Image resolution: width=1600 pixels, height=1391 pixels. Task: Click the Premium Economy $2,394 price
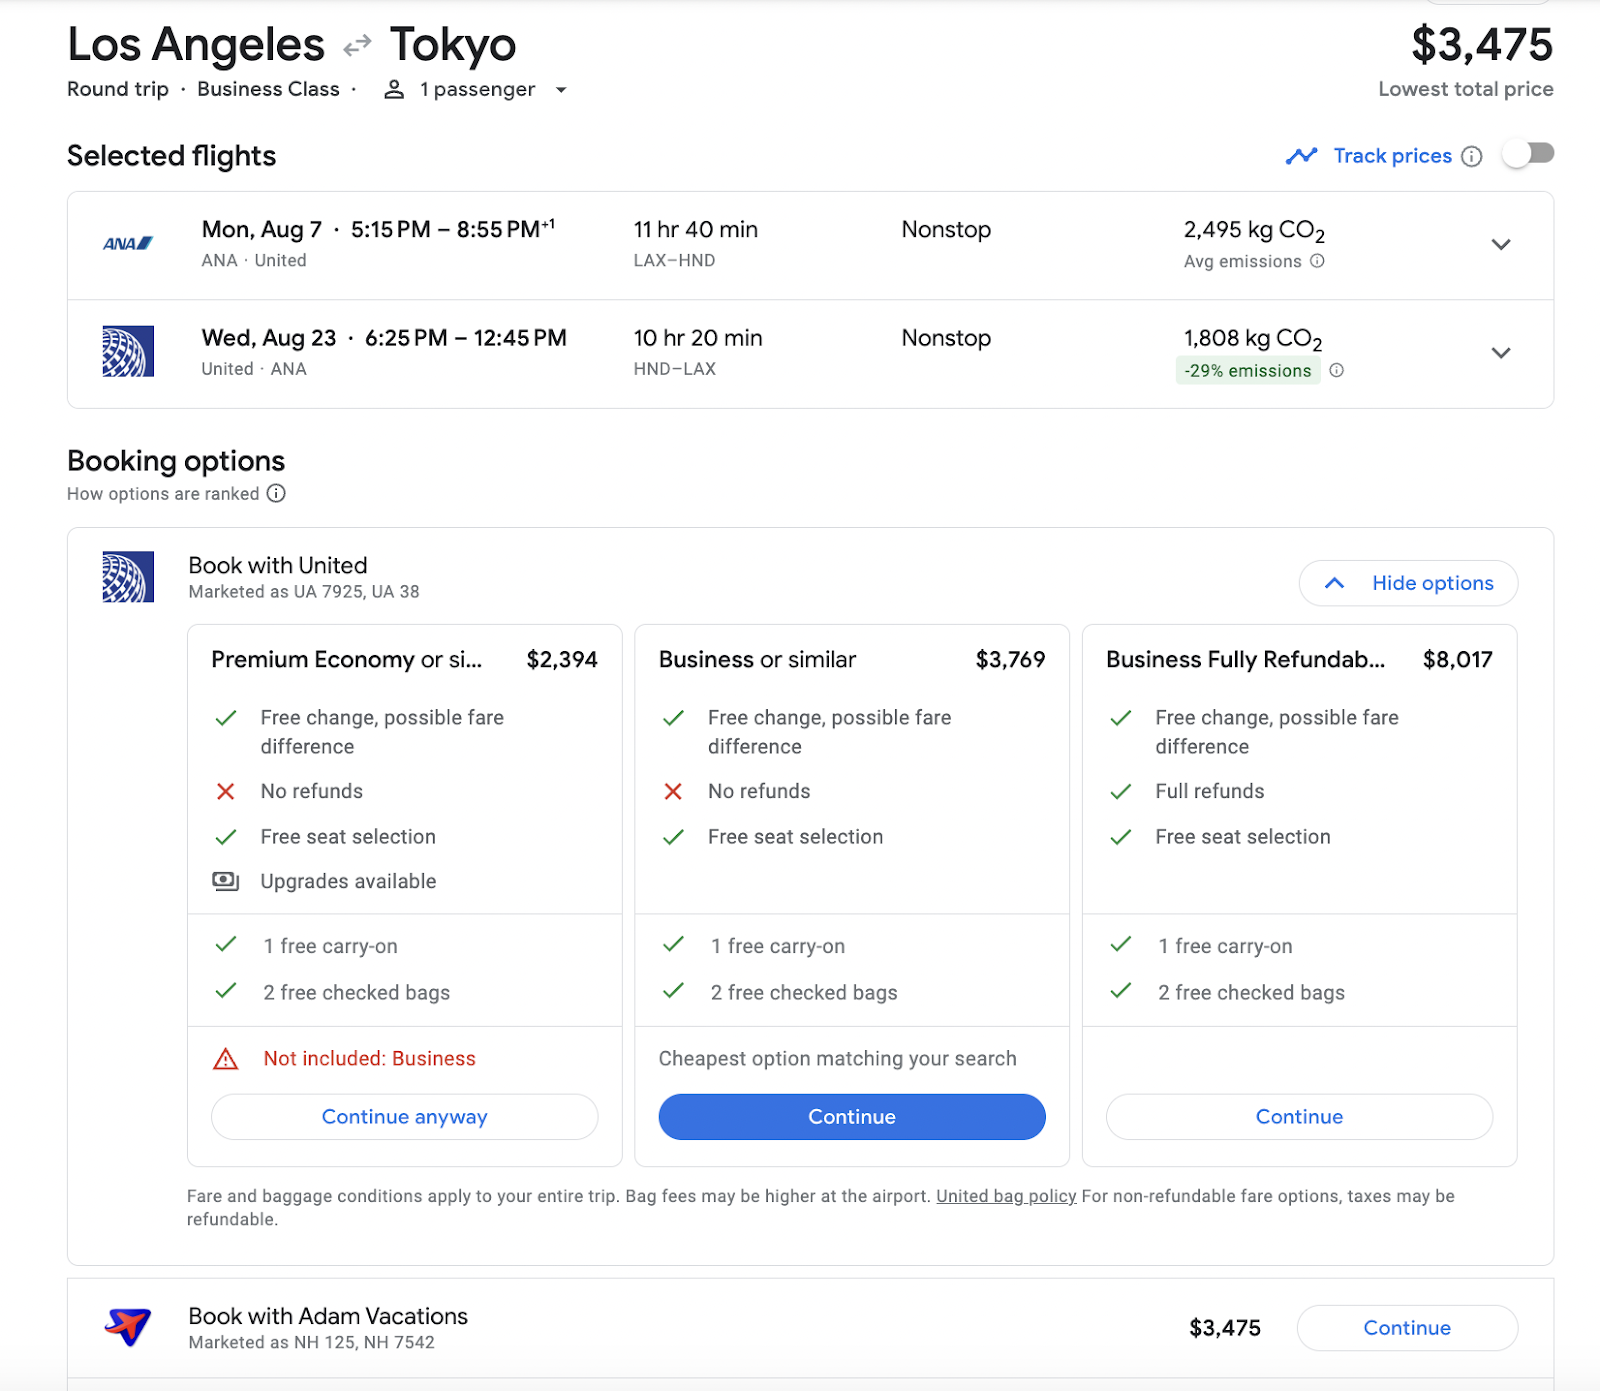(562, 660)
